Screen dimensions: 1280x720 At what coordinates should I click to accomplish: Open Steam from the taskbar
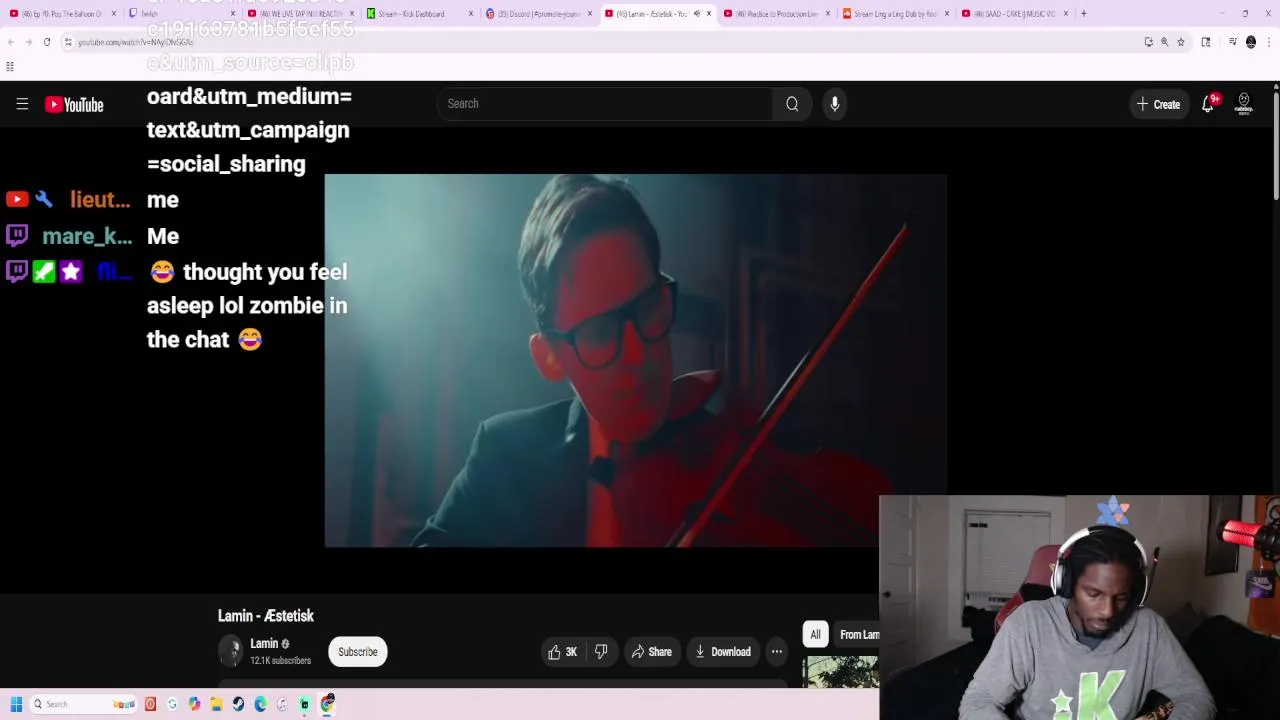tap(238, 704)
